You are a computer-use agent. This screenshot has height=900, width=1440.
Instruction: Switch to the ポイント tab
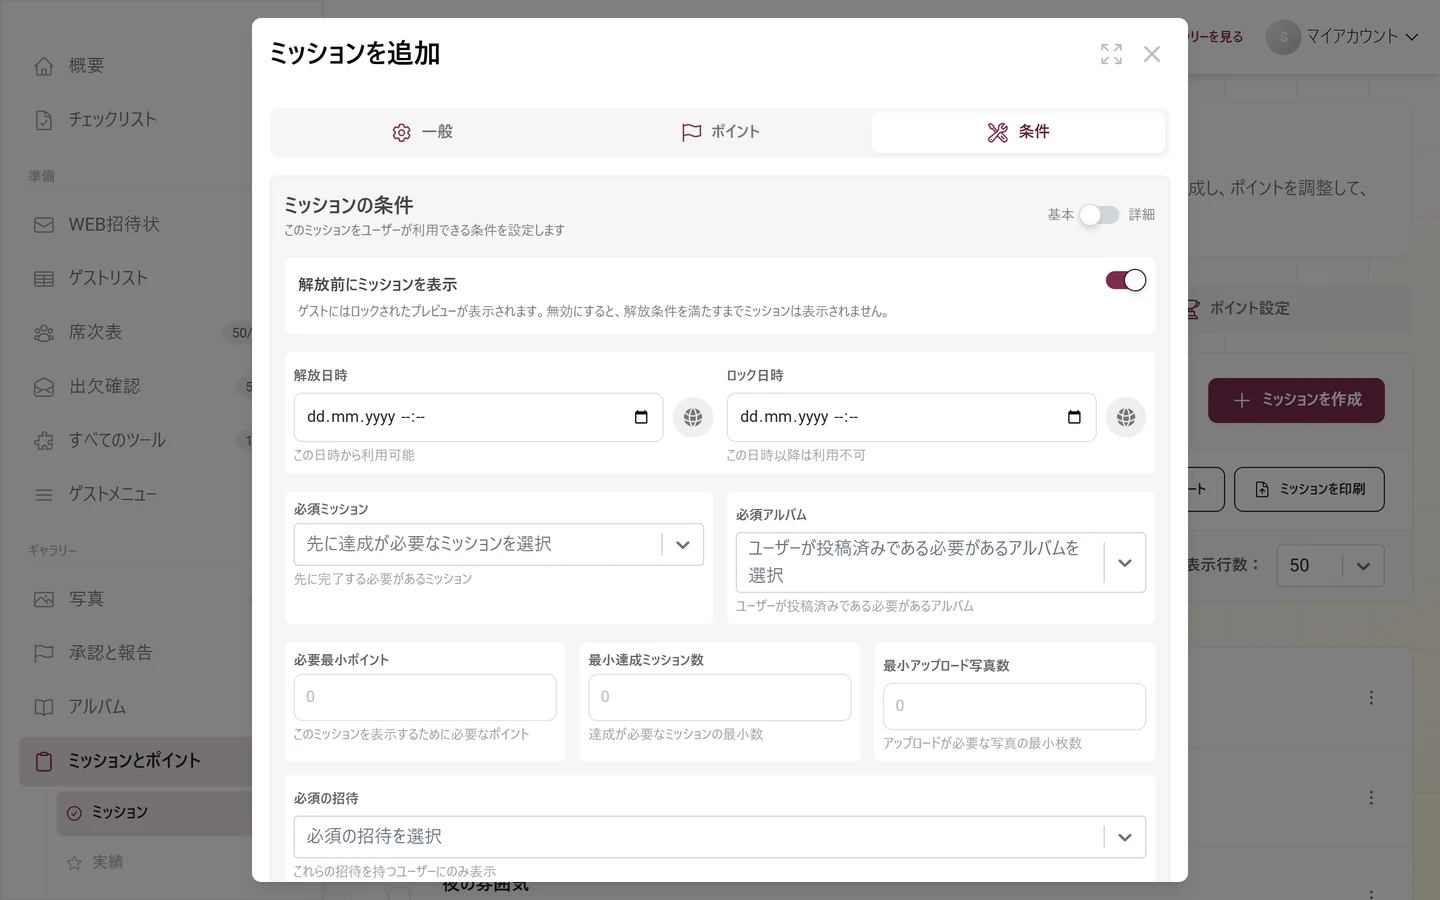point(720,132)
